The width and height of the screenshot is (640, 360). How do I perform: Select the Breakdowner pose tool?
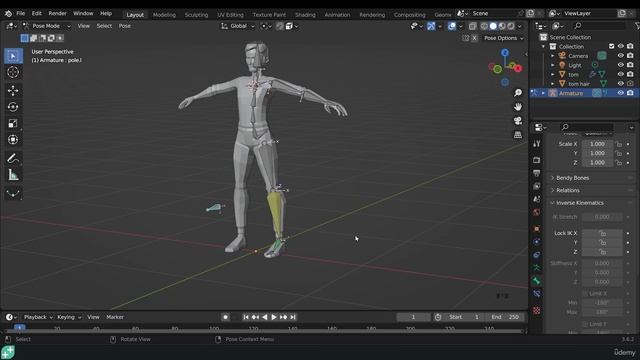pyautogui.click(x=13, y=193)
